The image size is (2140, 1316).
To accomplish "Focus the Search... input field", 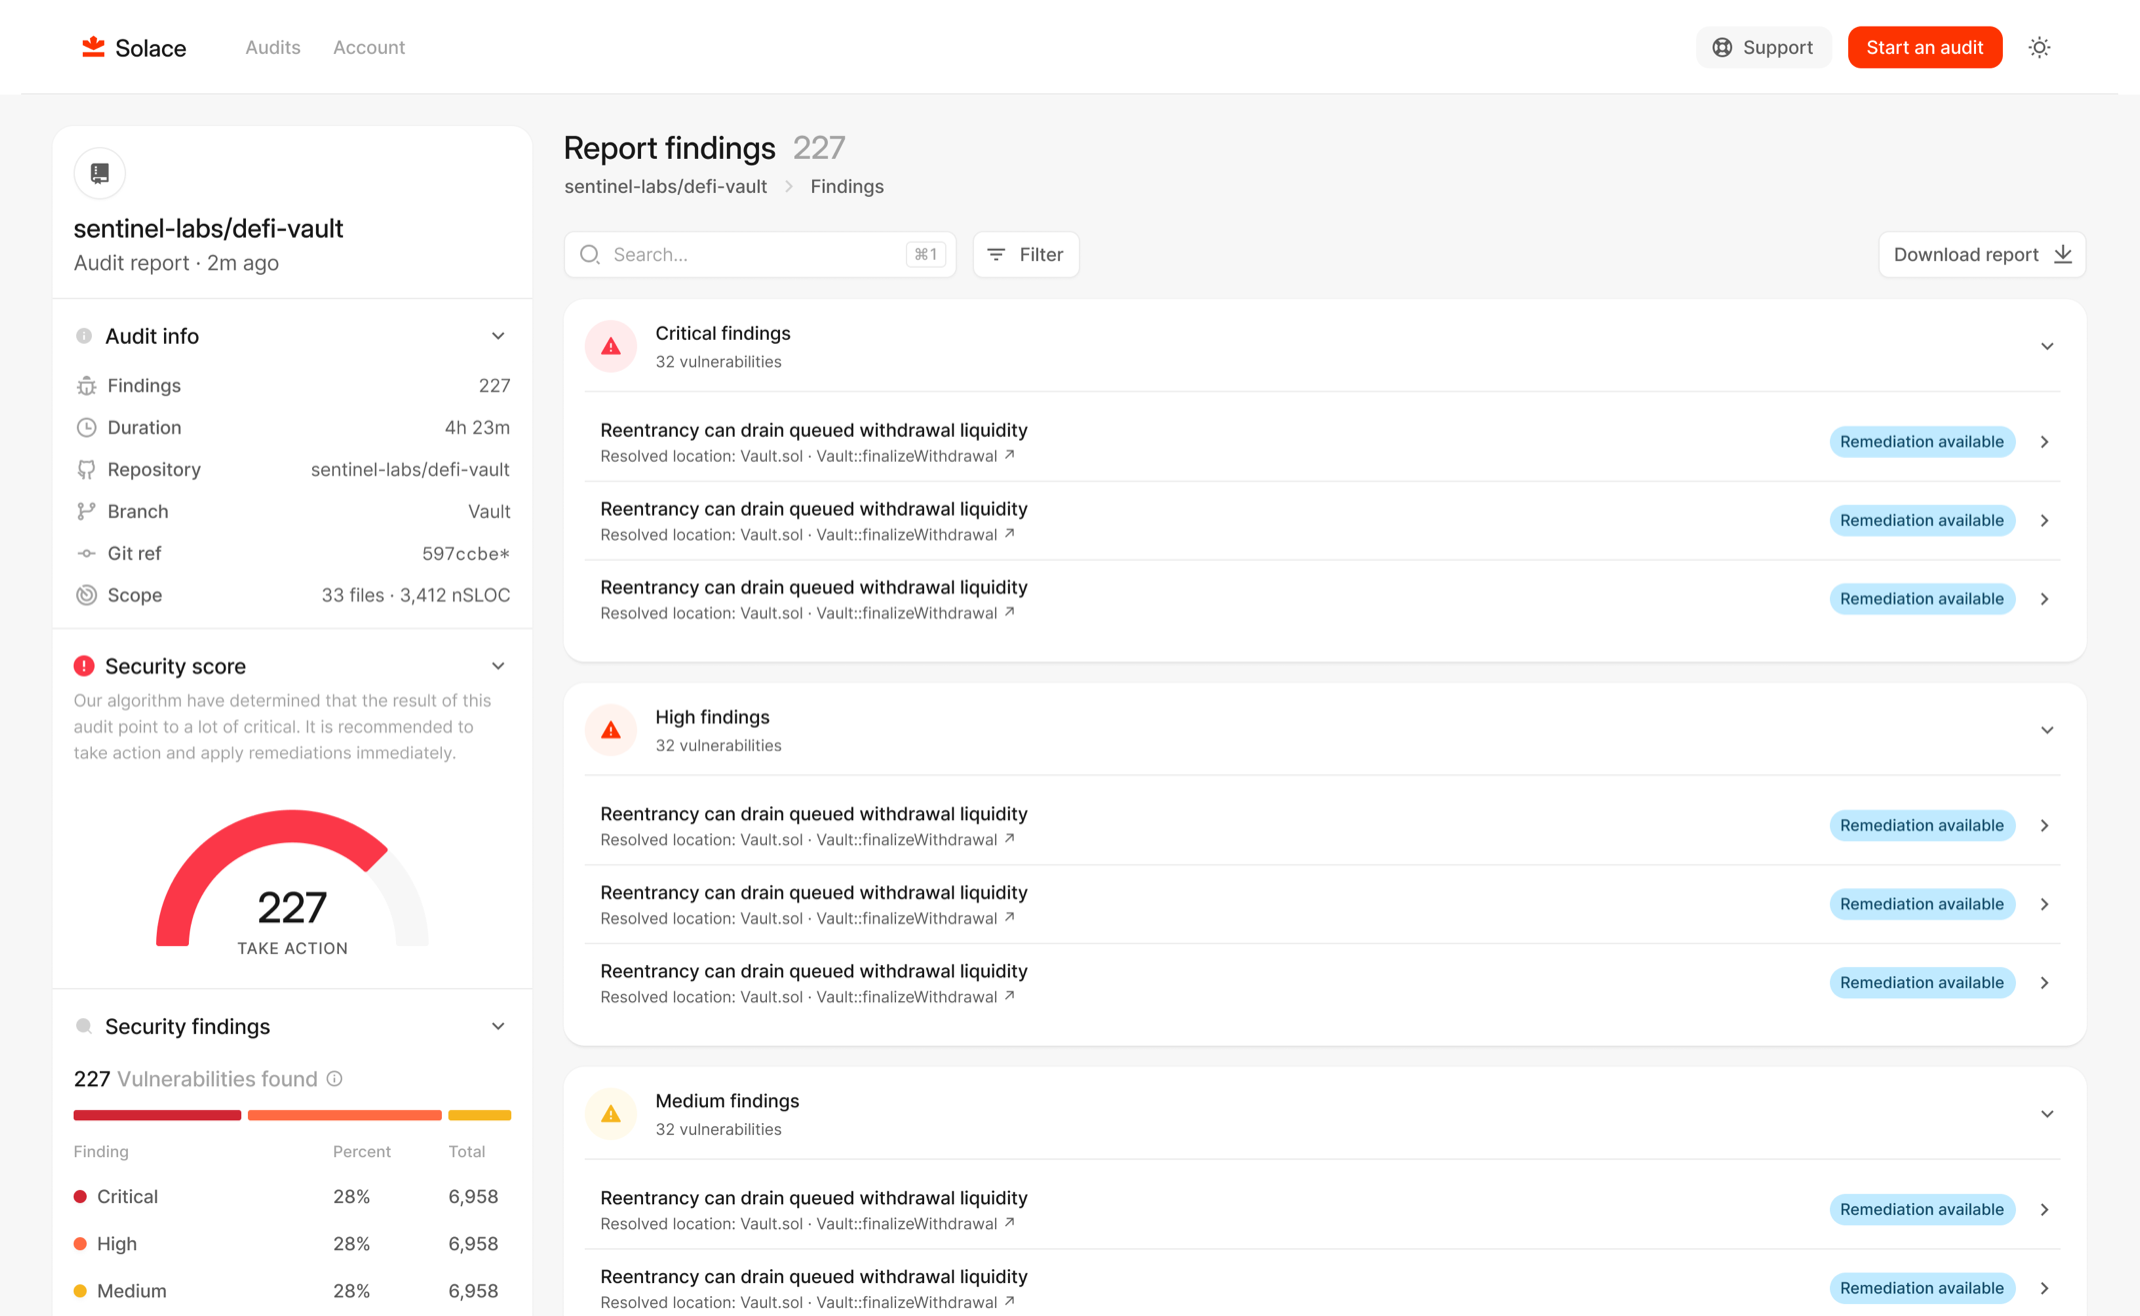I will coord(760,254).
